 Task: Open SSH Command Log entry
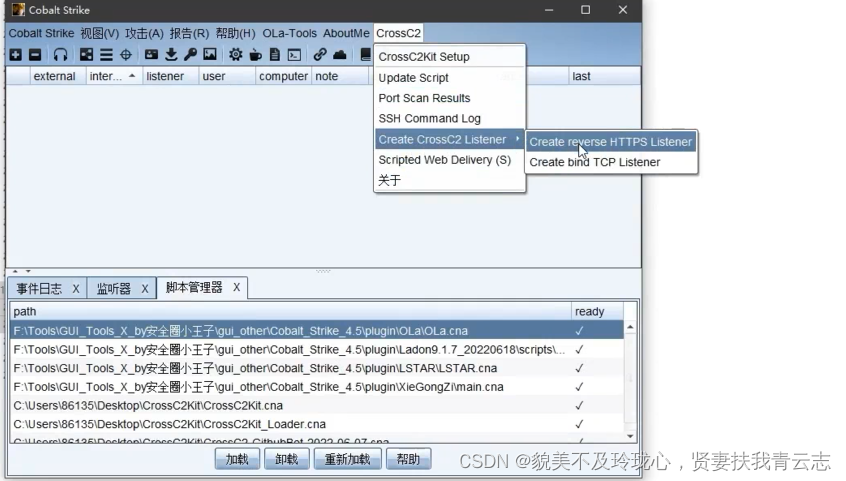(x=449, y=119)
